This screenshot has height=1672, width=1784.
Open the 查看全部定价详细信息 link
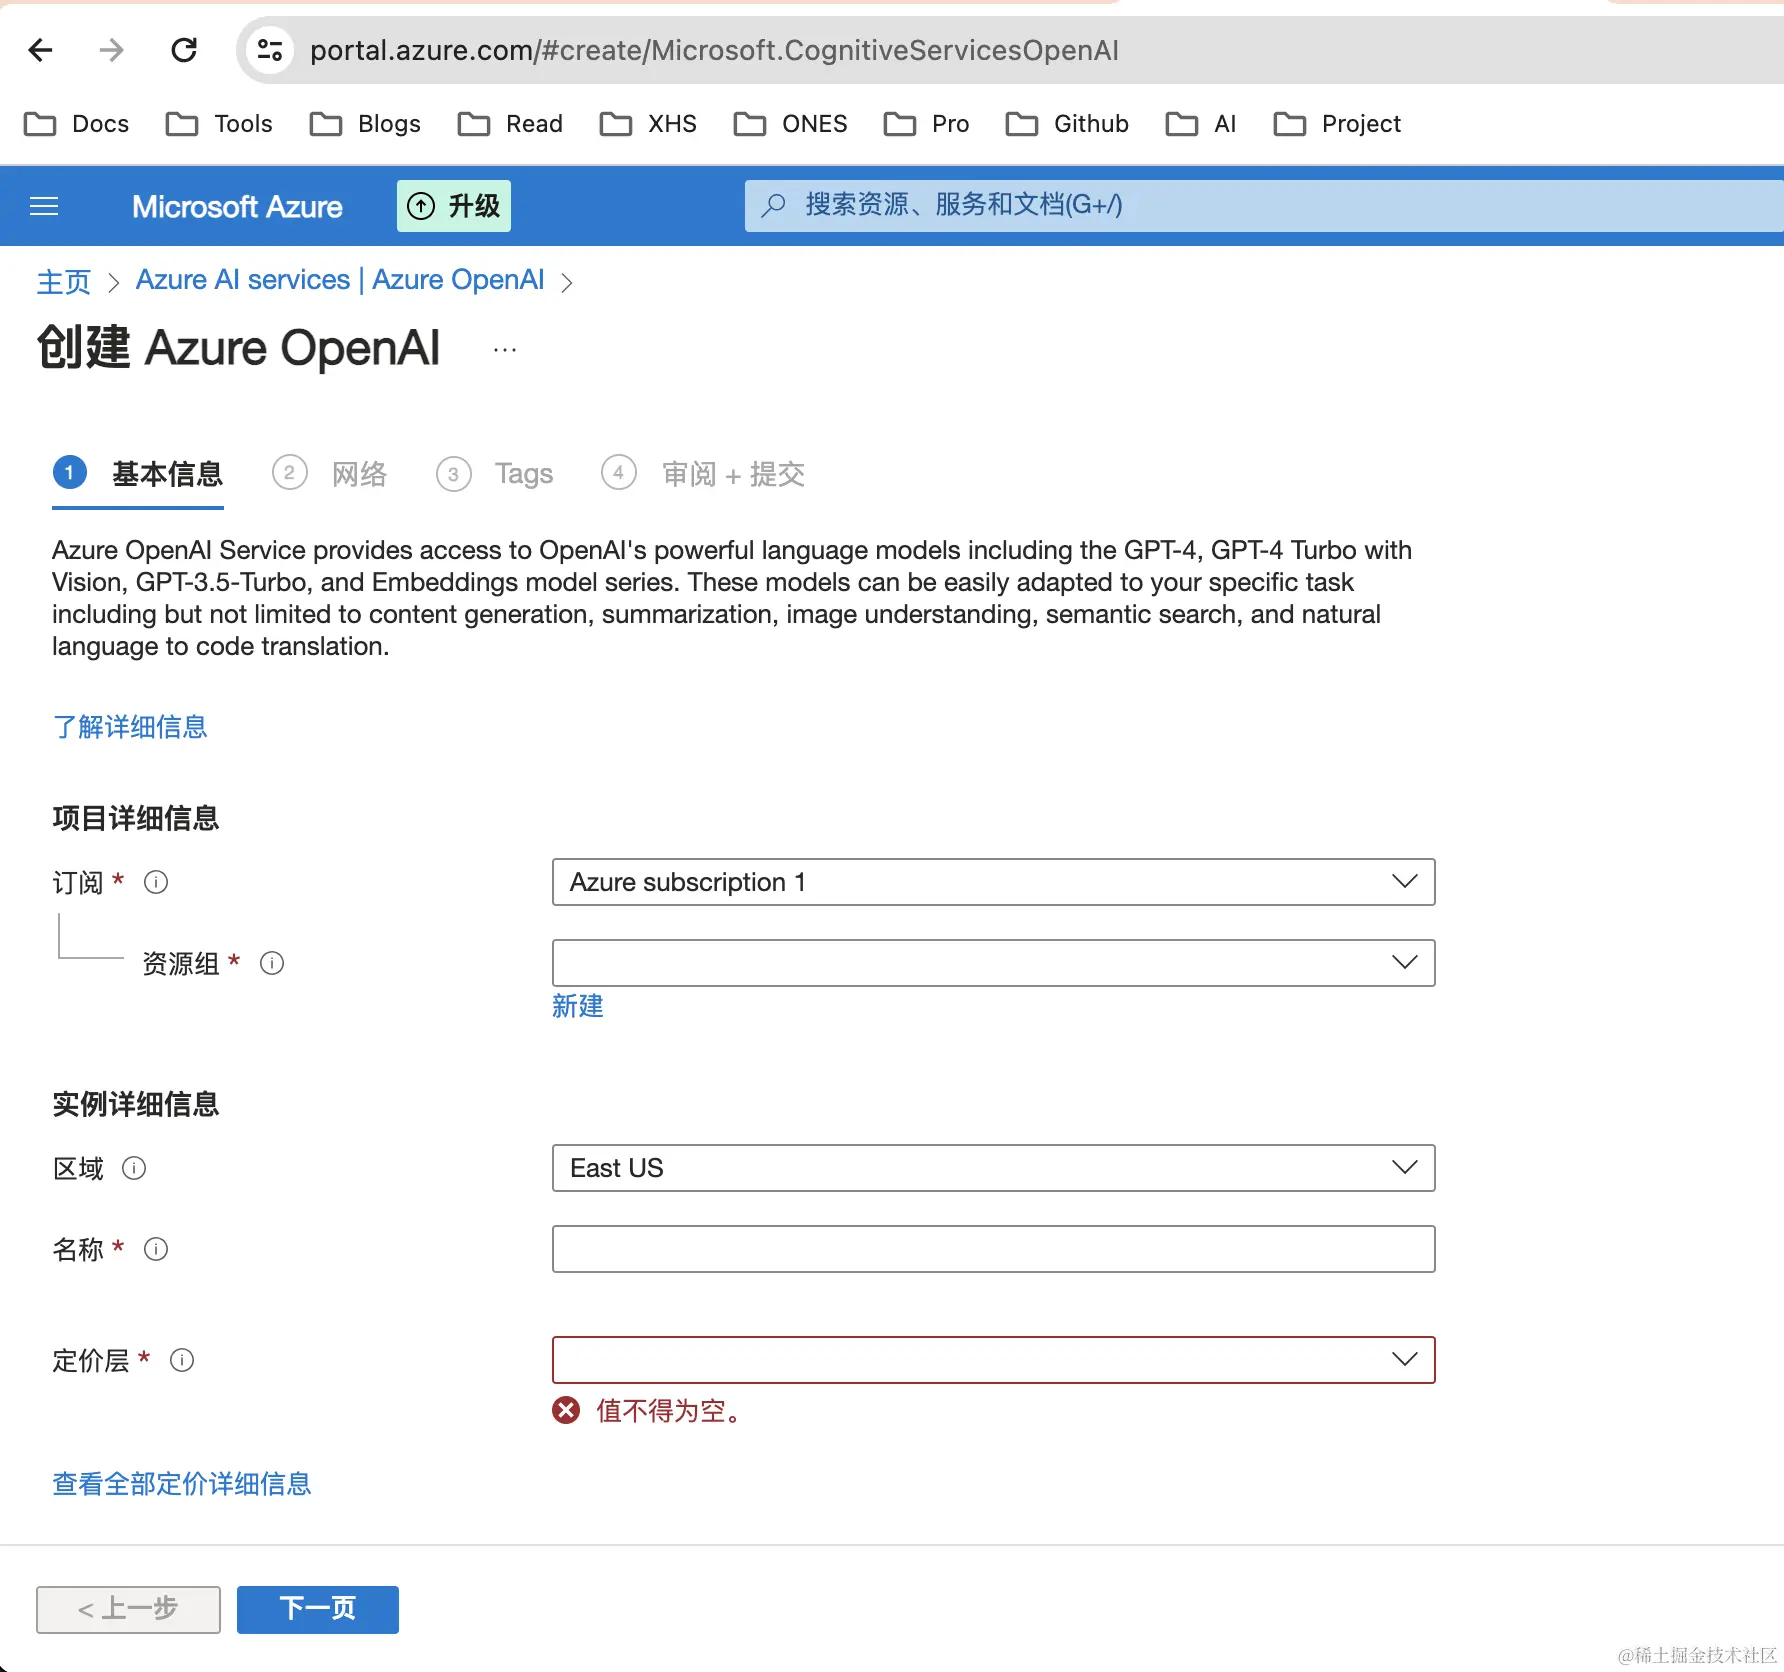click(182, 1484)
